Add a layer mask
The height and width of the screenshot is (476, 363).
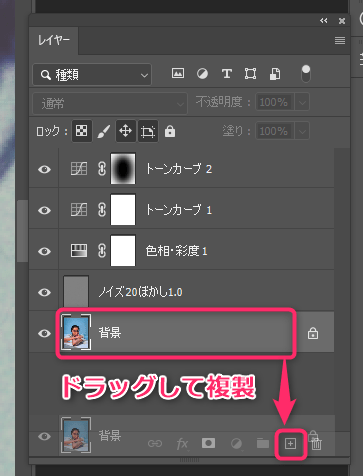(x=208, y=443)
